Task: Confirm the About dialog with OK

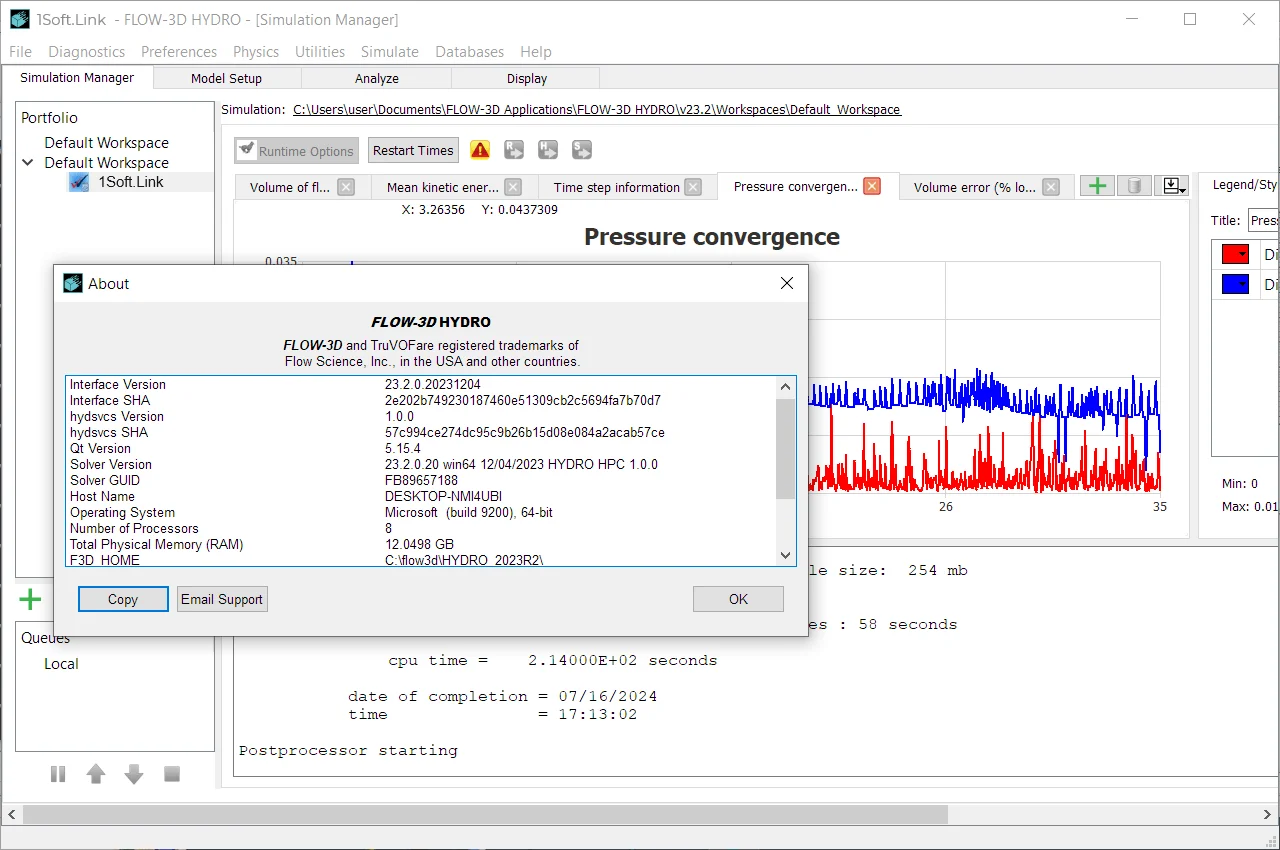Action: click(x=738, y=599)
